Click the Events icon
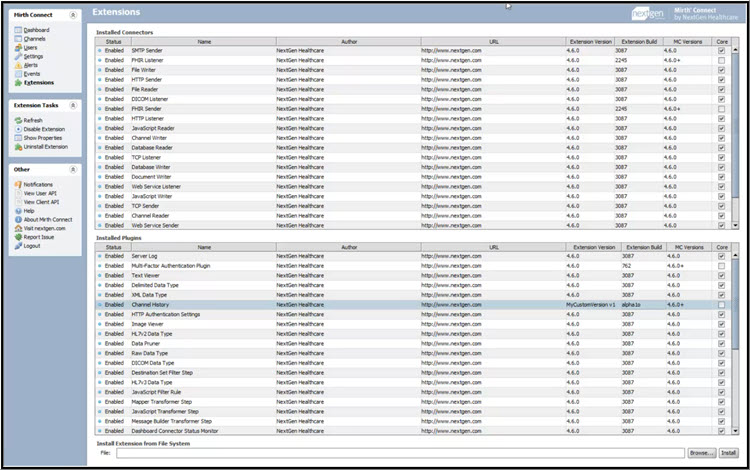The image size is (750, 470). 18,74
